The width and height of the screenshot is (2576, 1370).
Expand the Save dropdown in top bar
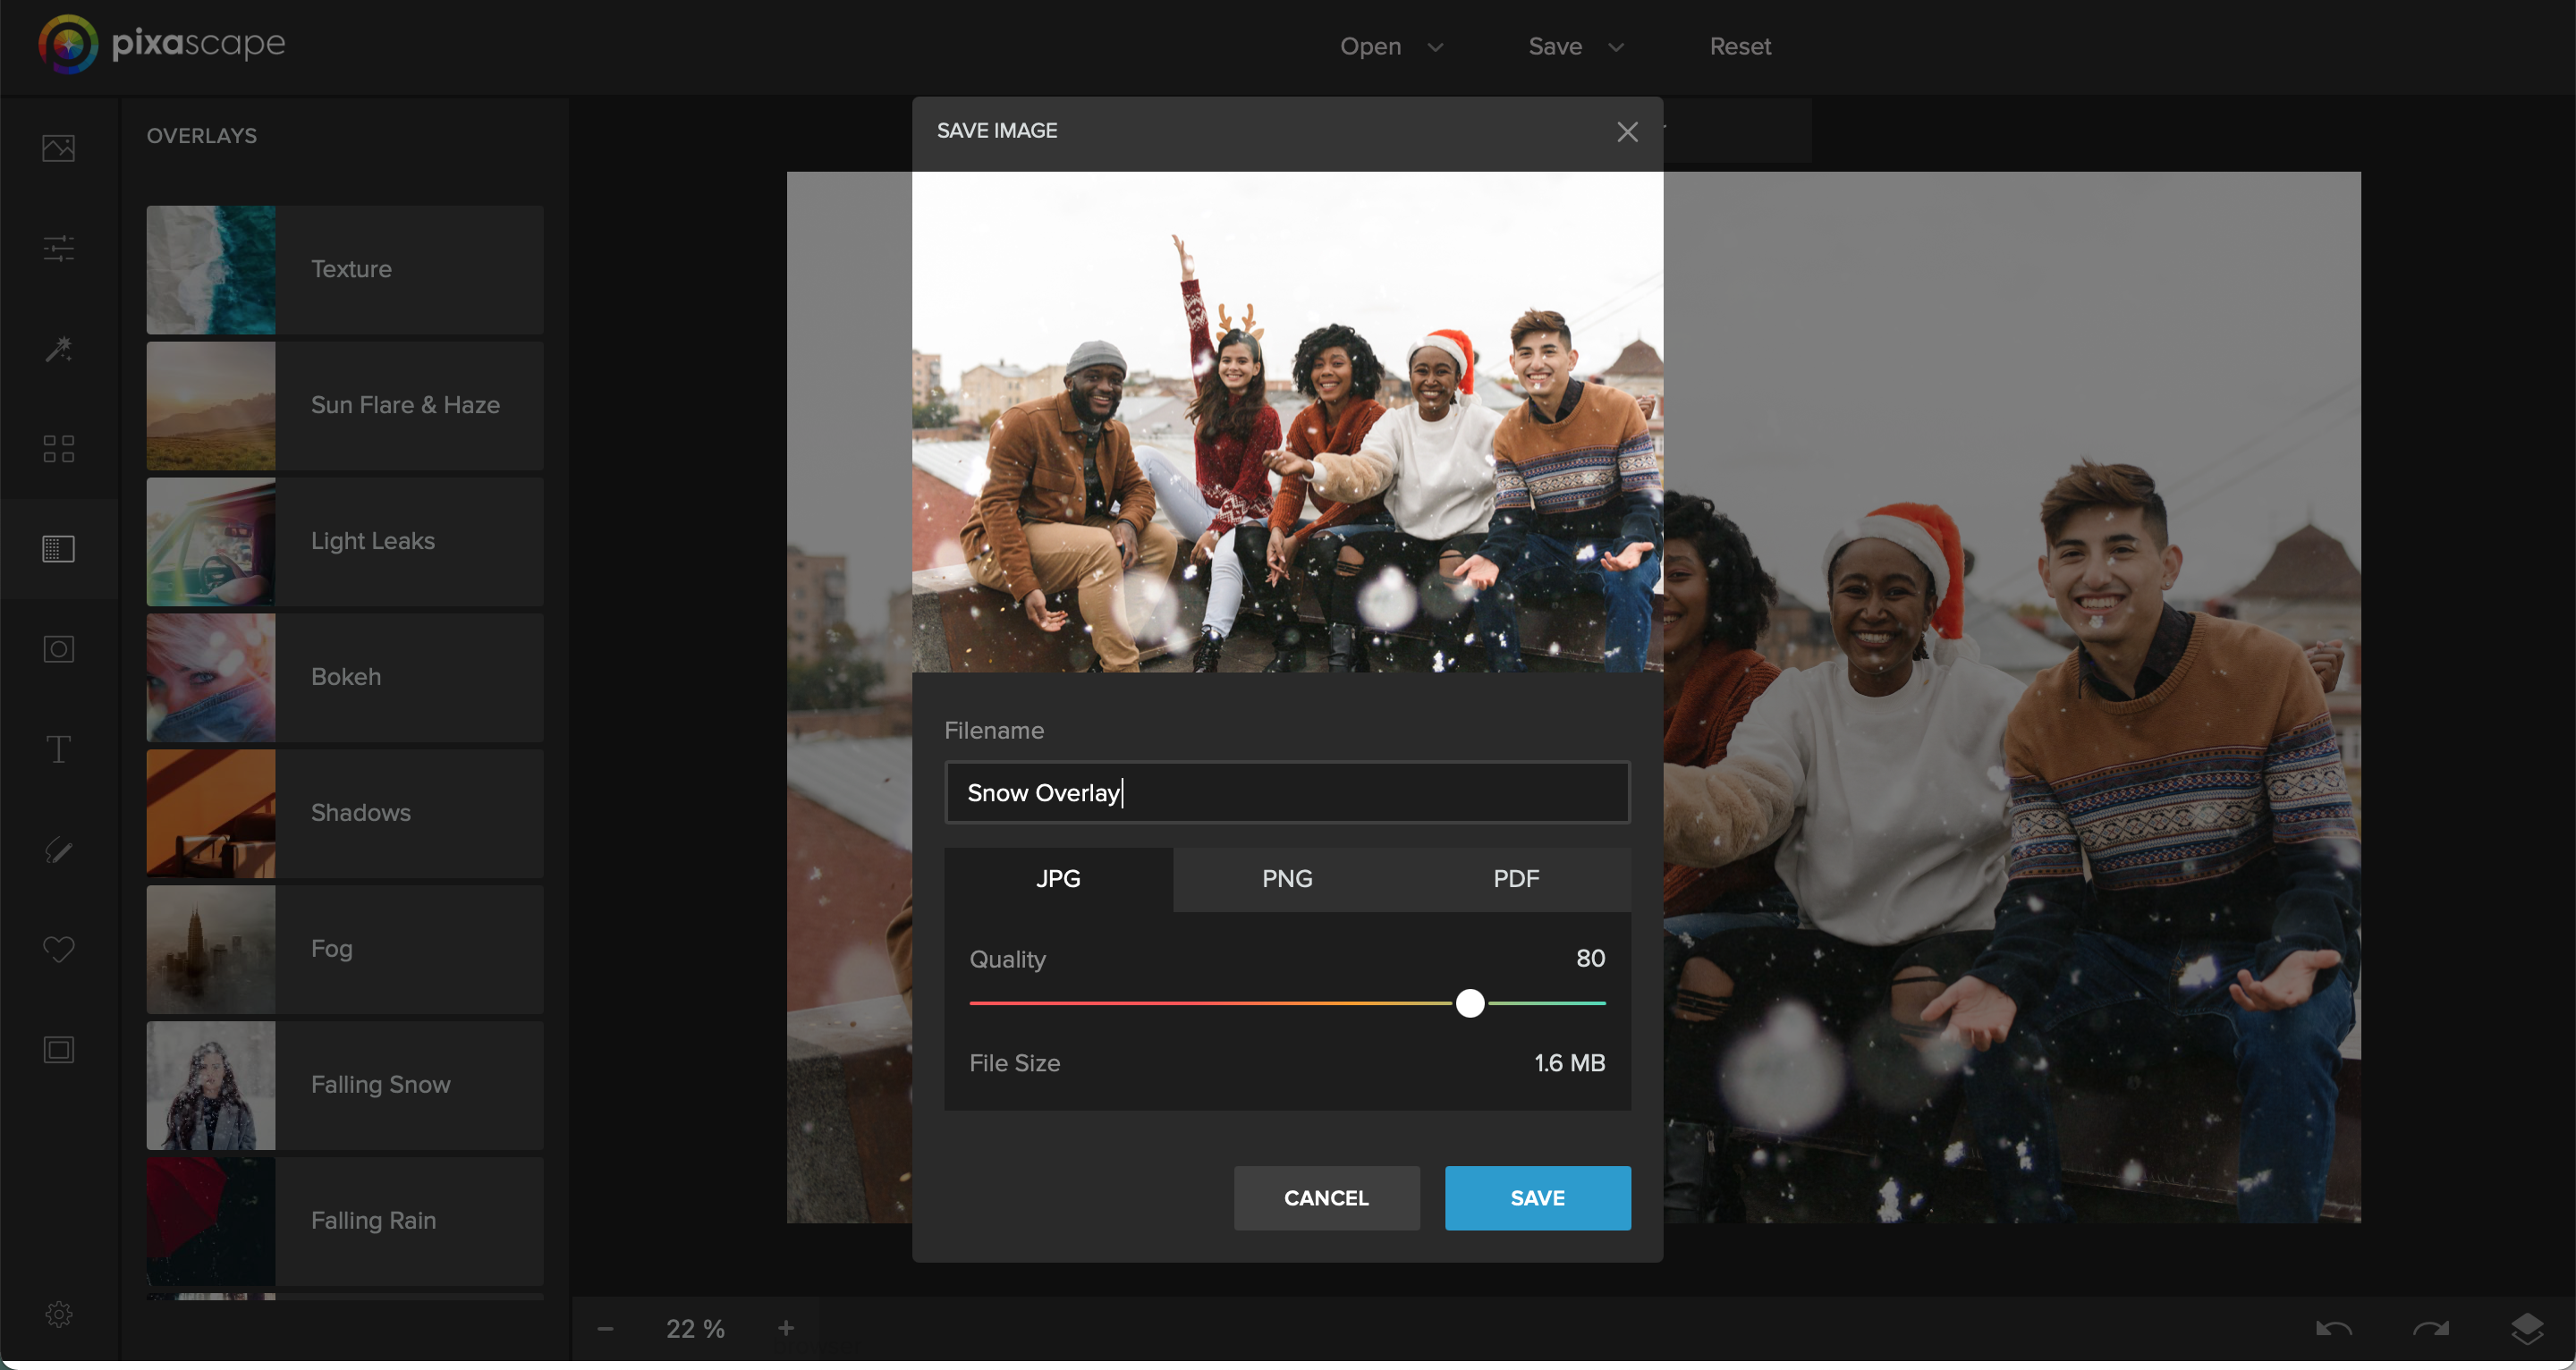[x=1574, y=46]
